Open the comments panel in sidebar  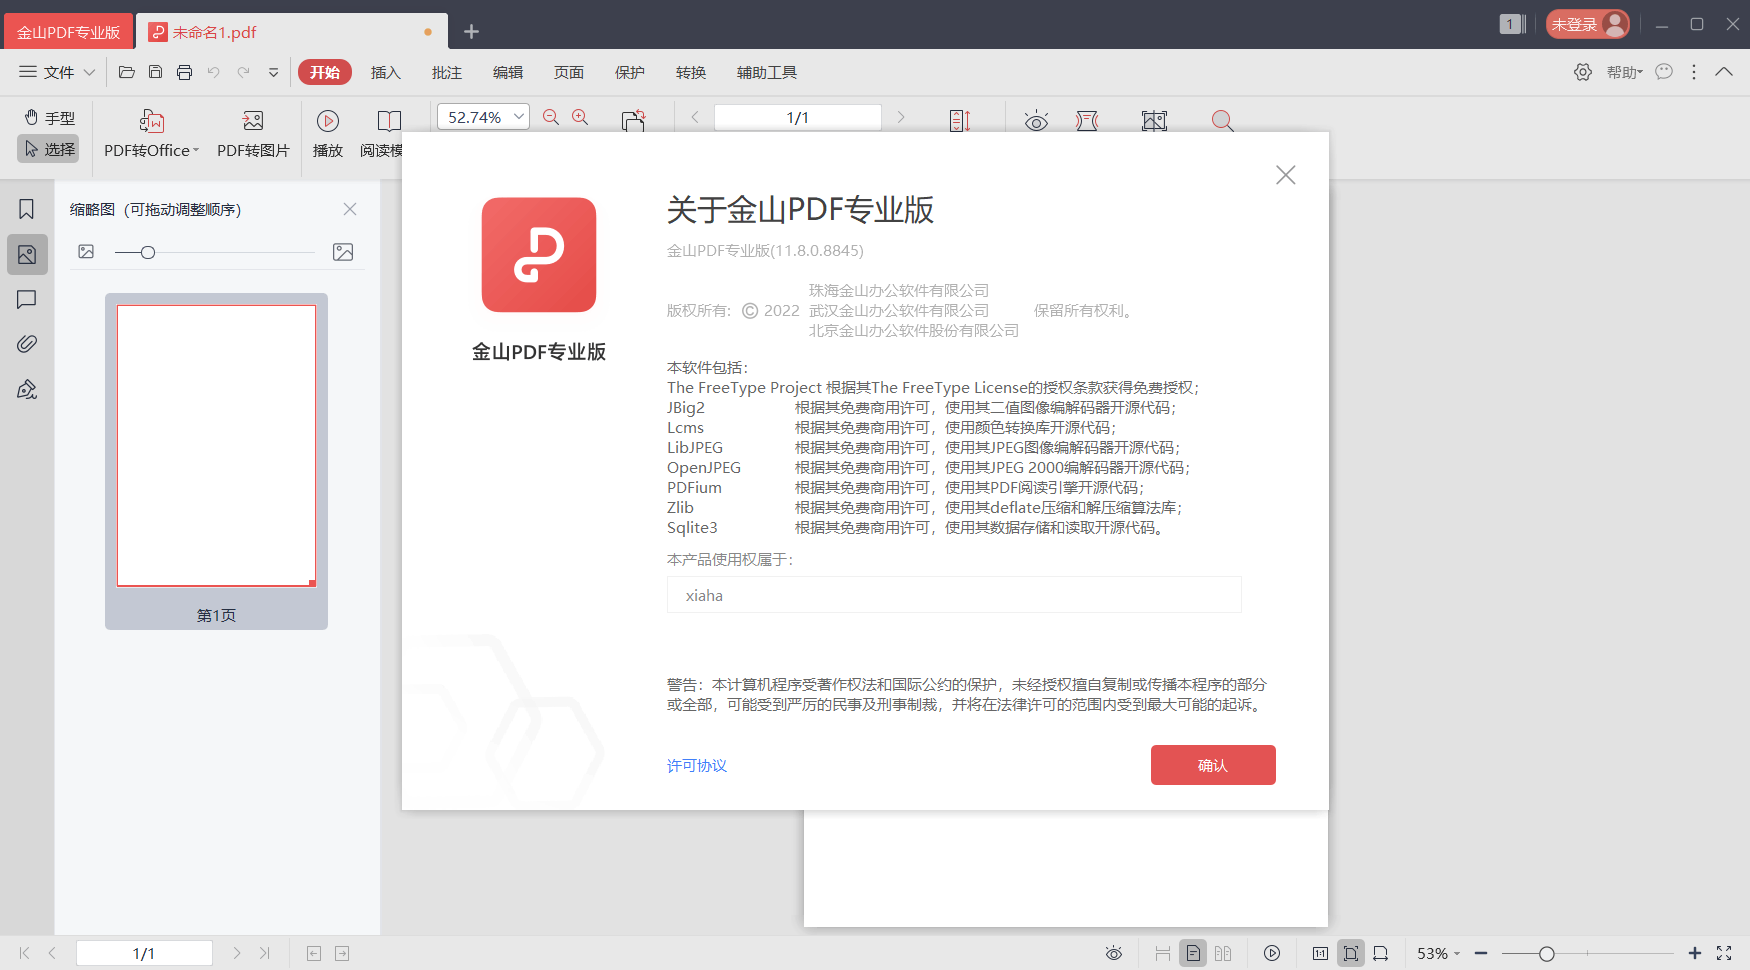click(x=27, y=299)
